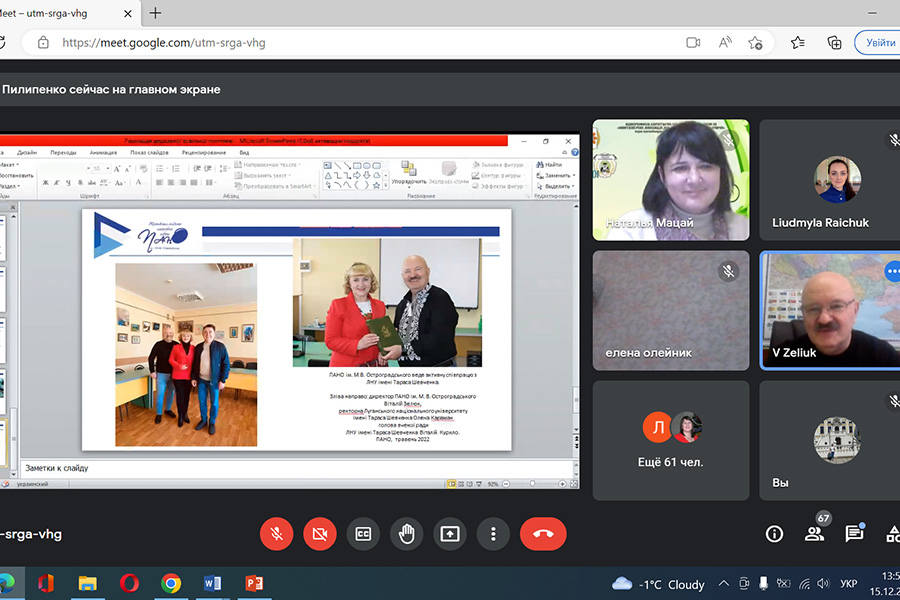Leave the call with red hang-up button
The image size is (900, 600).
pyautogui.click(x=543, y=534)
